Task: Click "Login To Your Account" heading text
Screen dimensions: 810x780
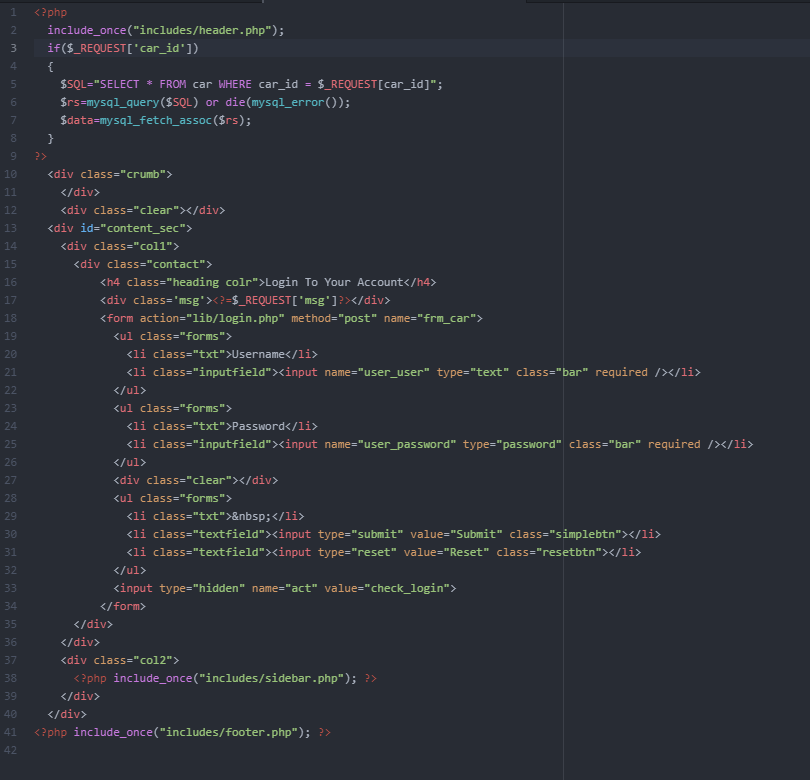Action: pos(334,282)
